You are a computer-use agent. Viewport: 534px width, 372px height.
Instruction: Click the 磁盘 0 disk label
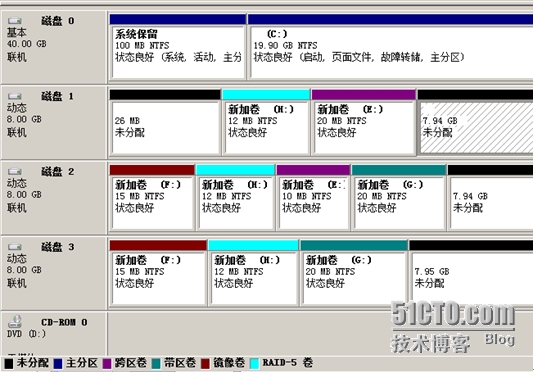pos(58,21)
